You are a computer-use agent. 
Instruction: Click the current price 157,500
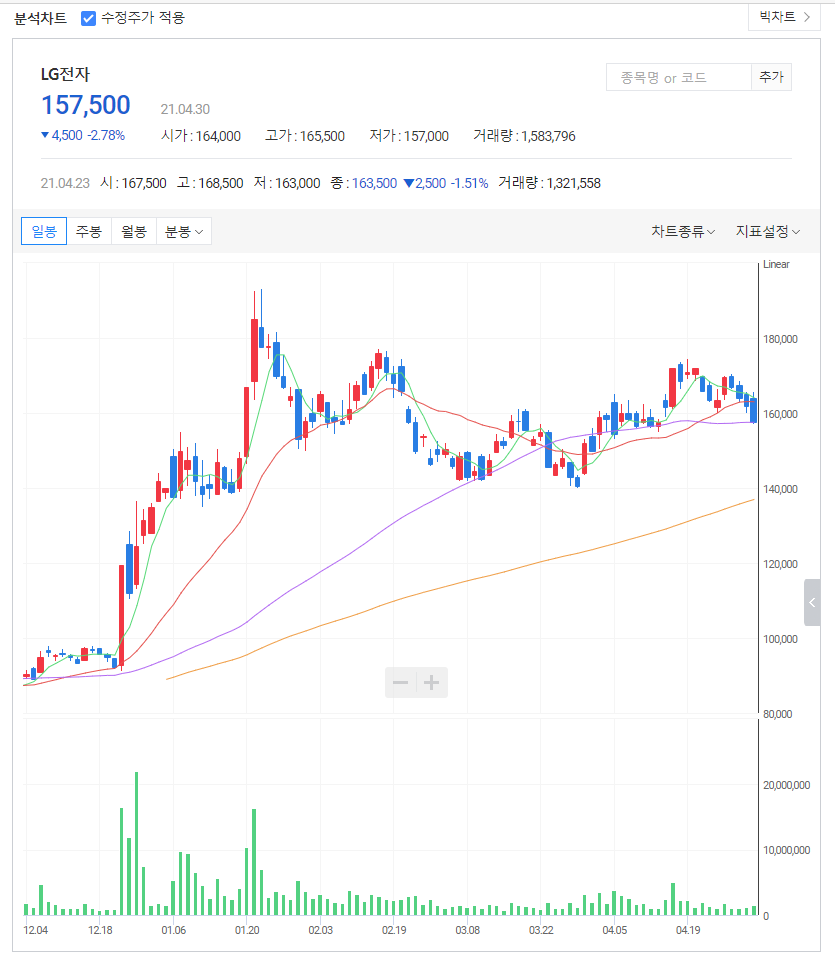click(86, 105)
